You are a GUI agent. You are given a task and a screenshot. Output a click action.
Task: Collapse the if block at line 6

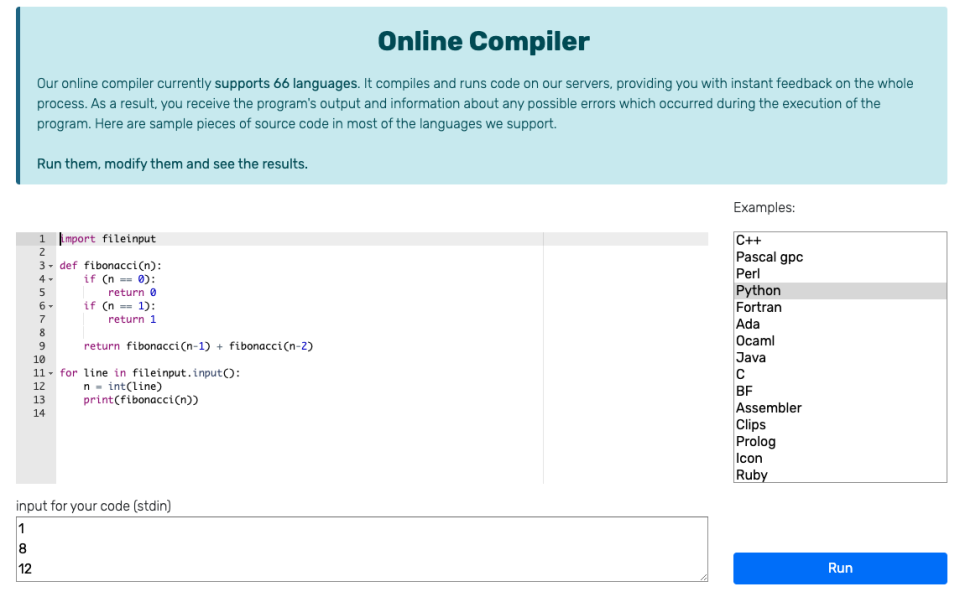coord(52,305)
